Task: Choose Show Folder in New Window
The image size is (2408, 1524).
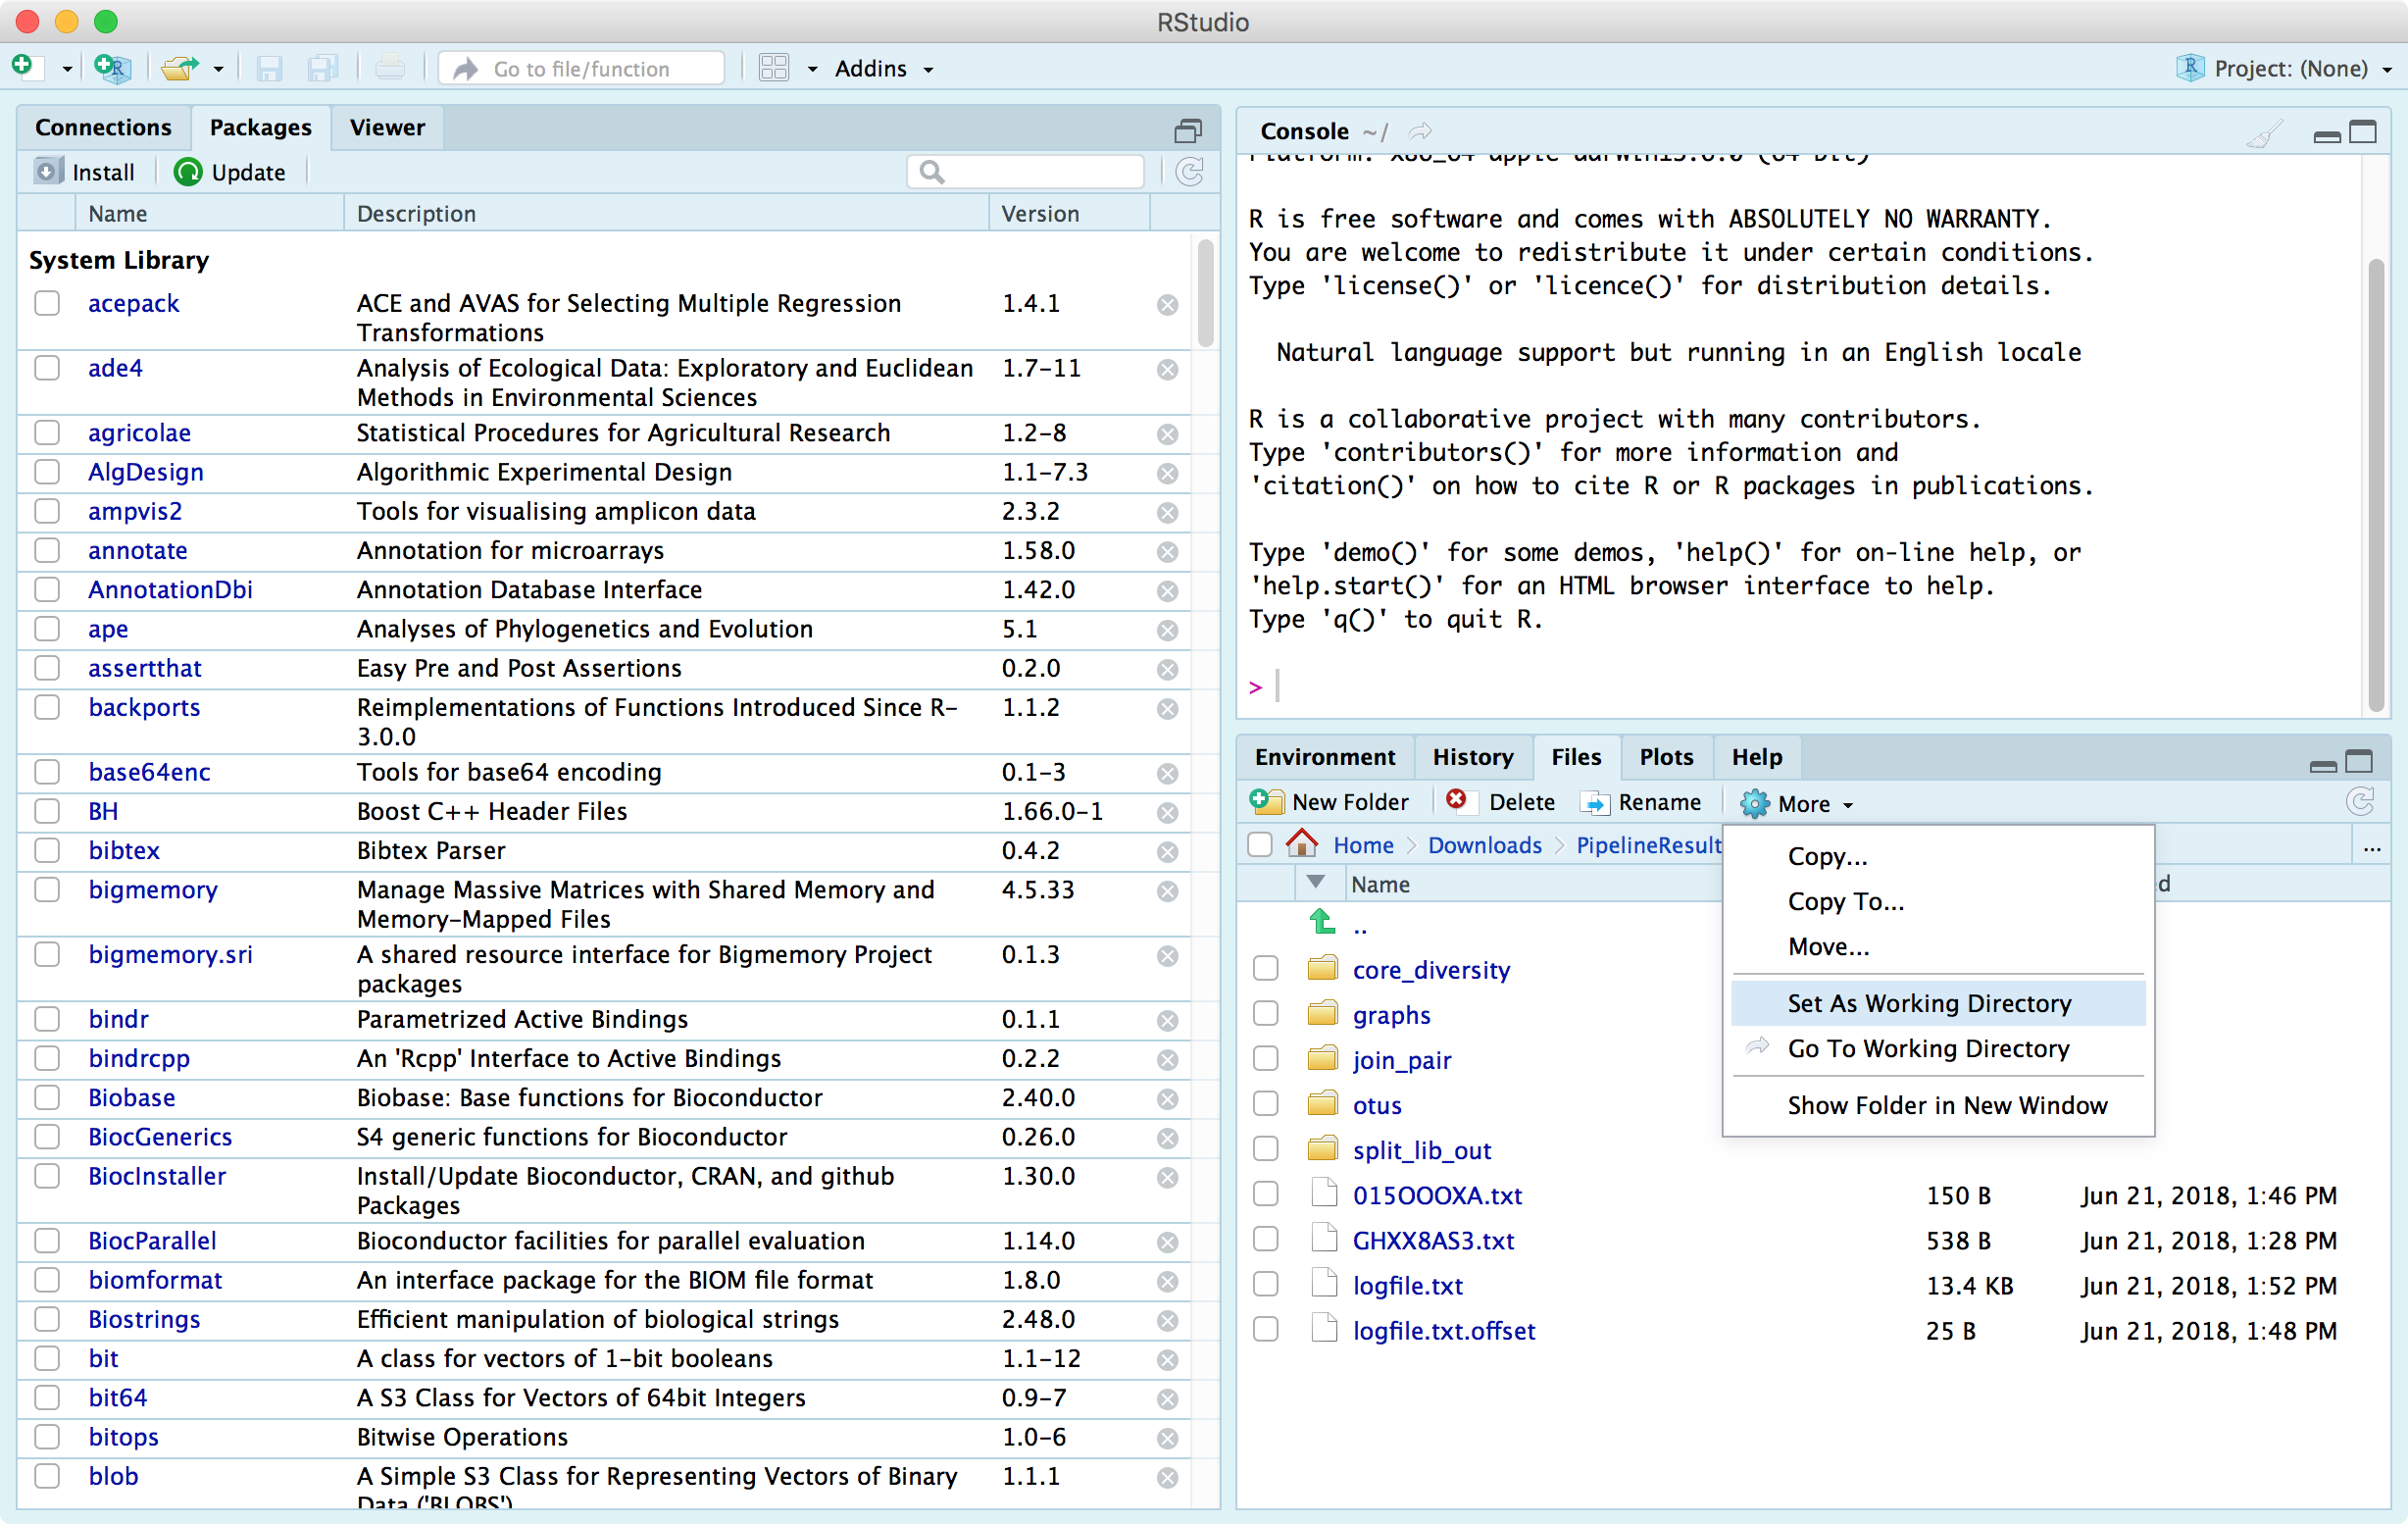Action: (1938, 1105)
